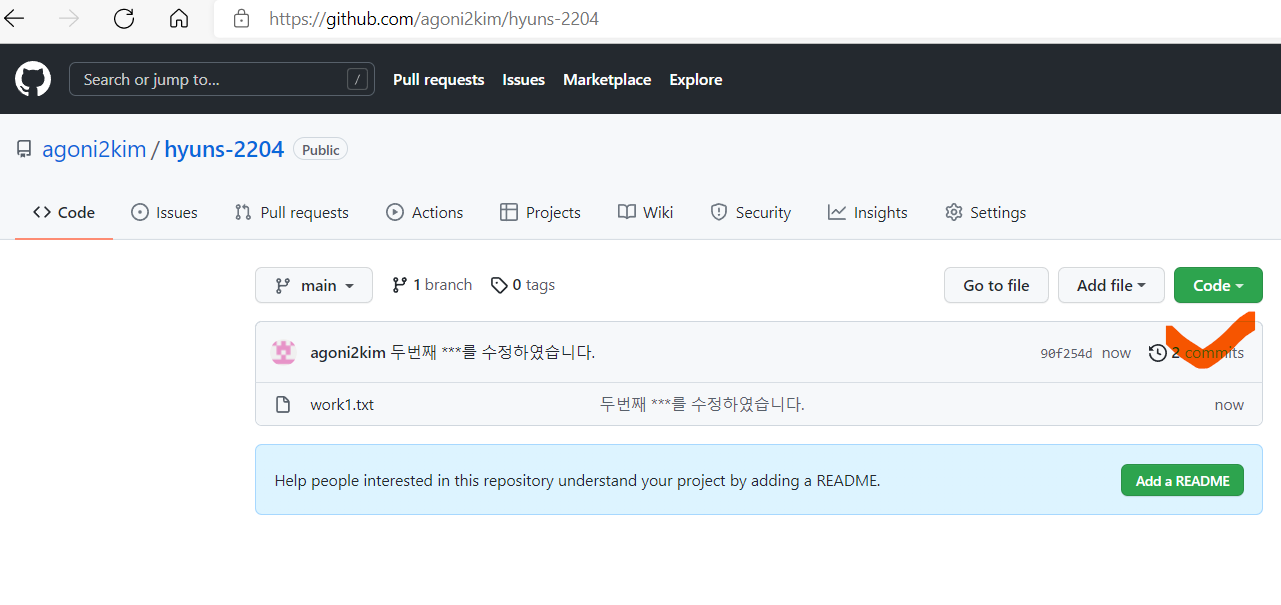This screenshot has height=605, width=1281.
Task: Expand the main branch dropdown
Action: (314, 285)
